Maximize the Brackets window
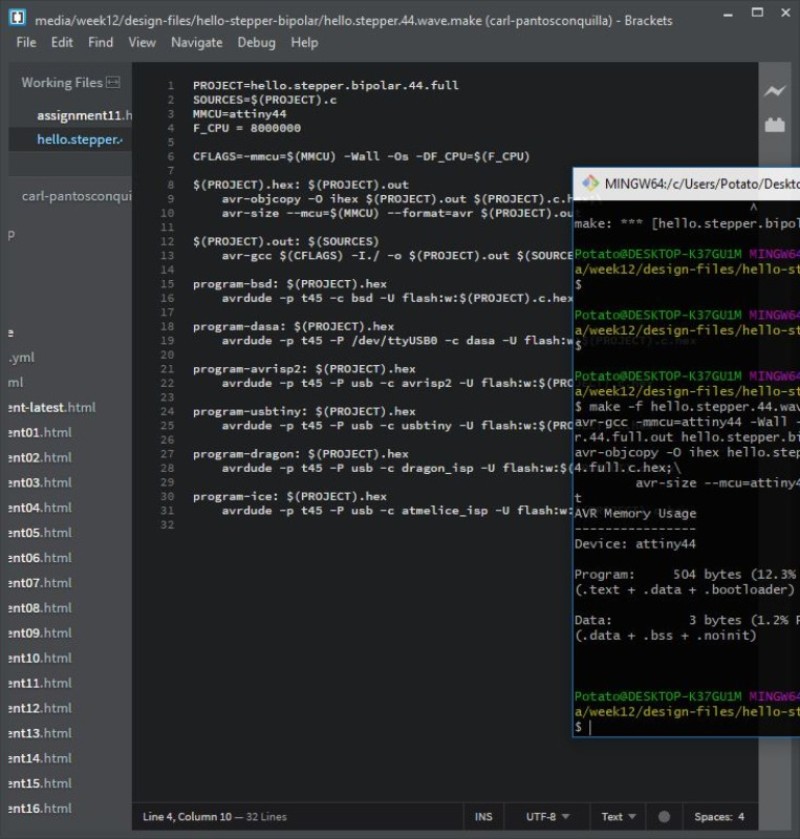Screen dimensions: 800x839 (757, 12)
